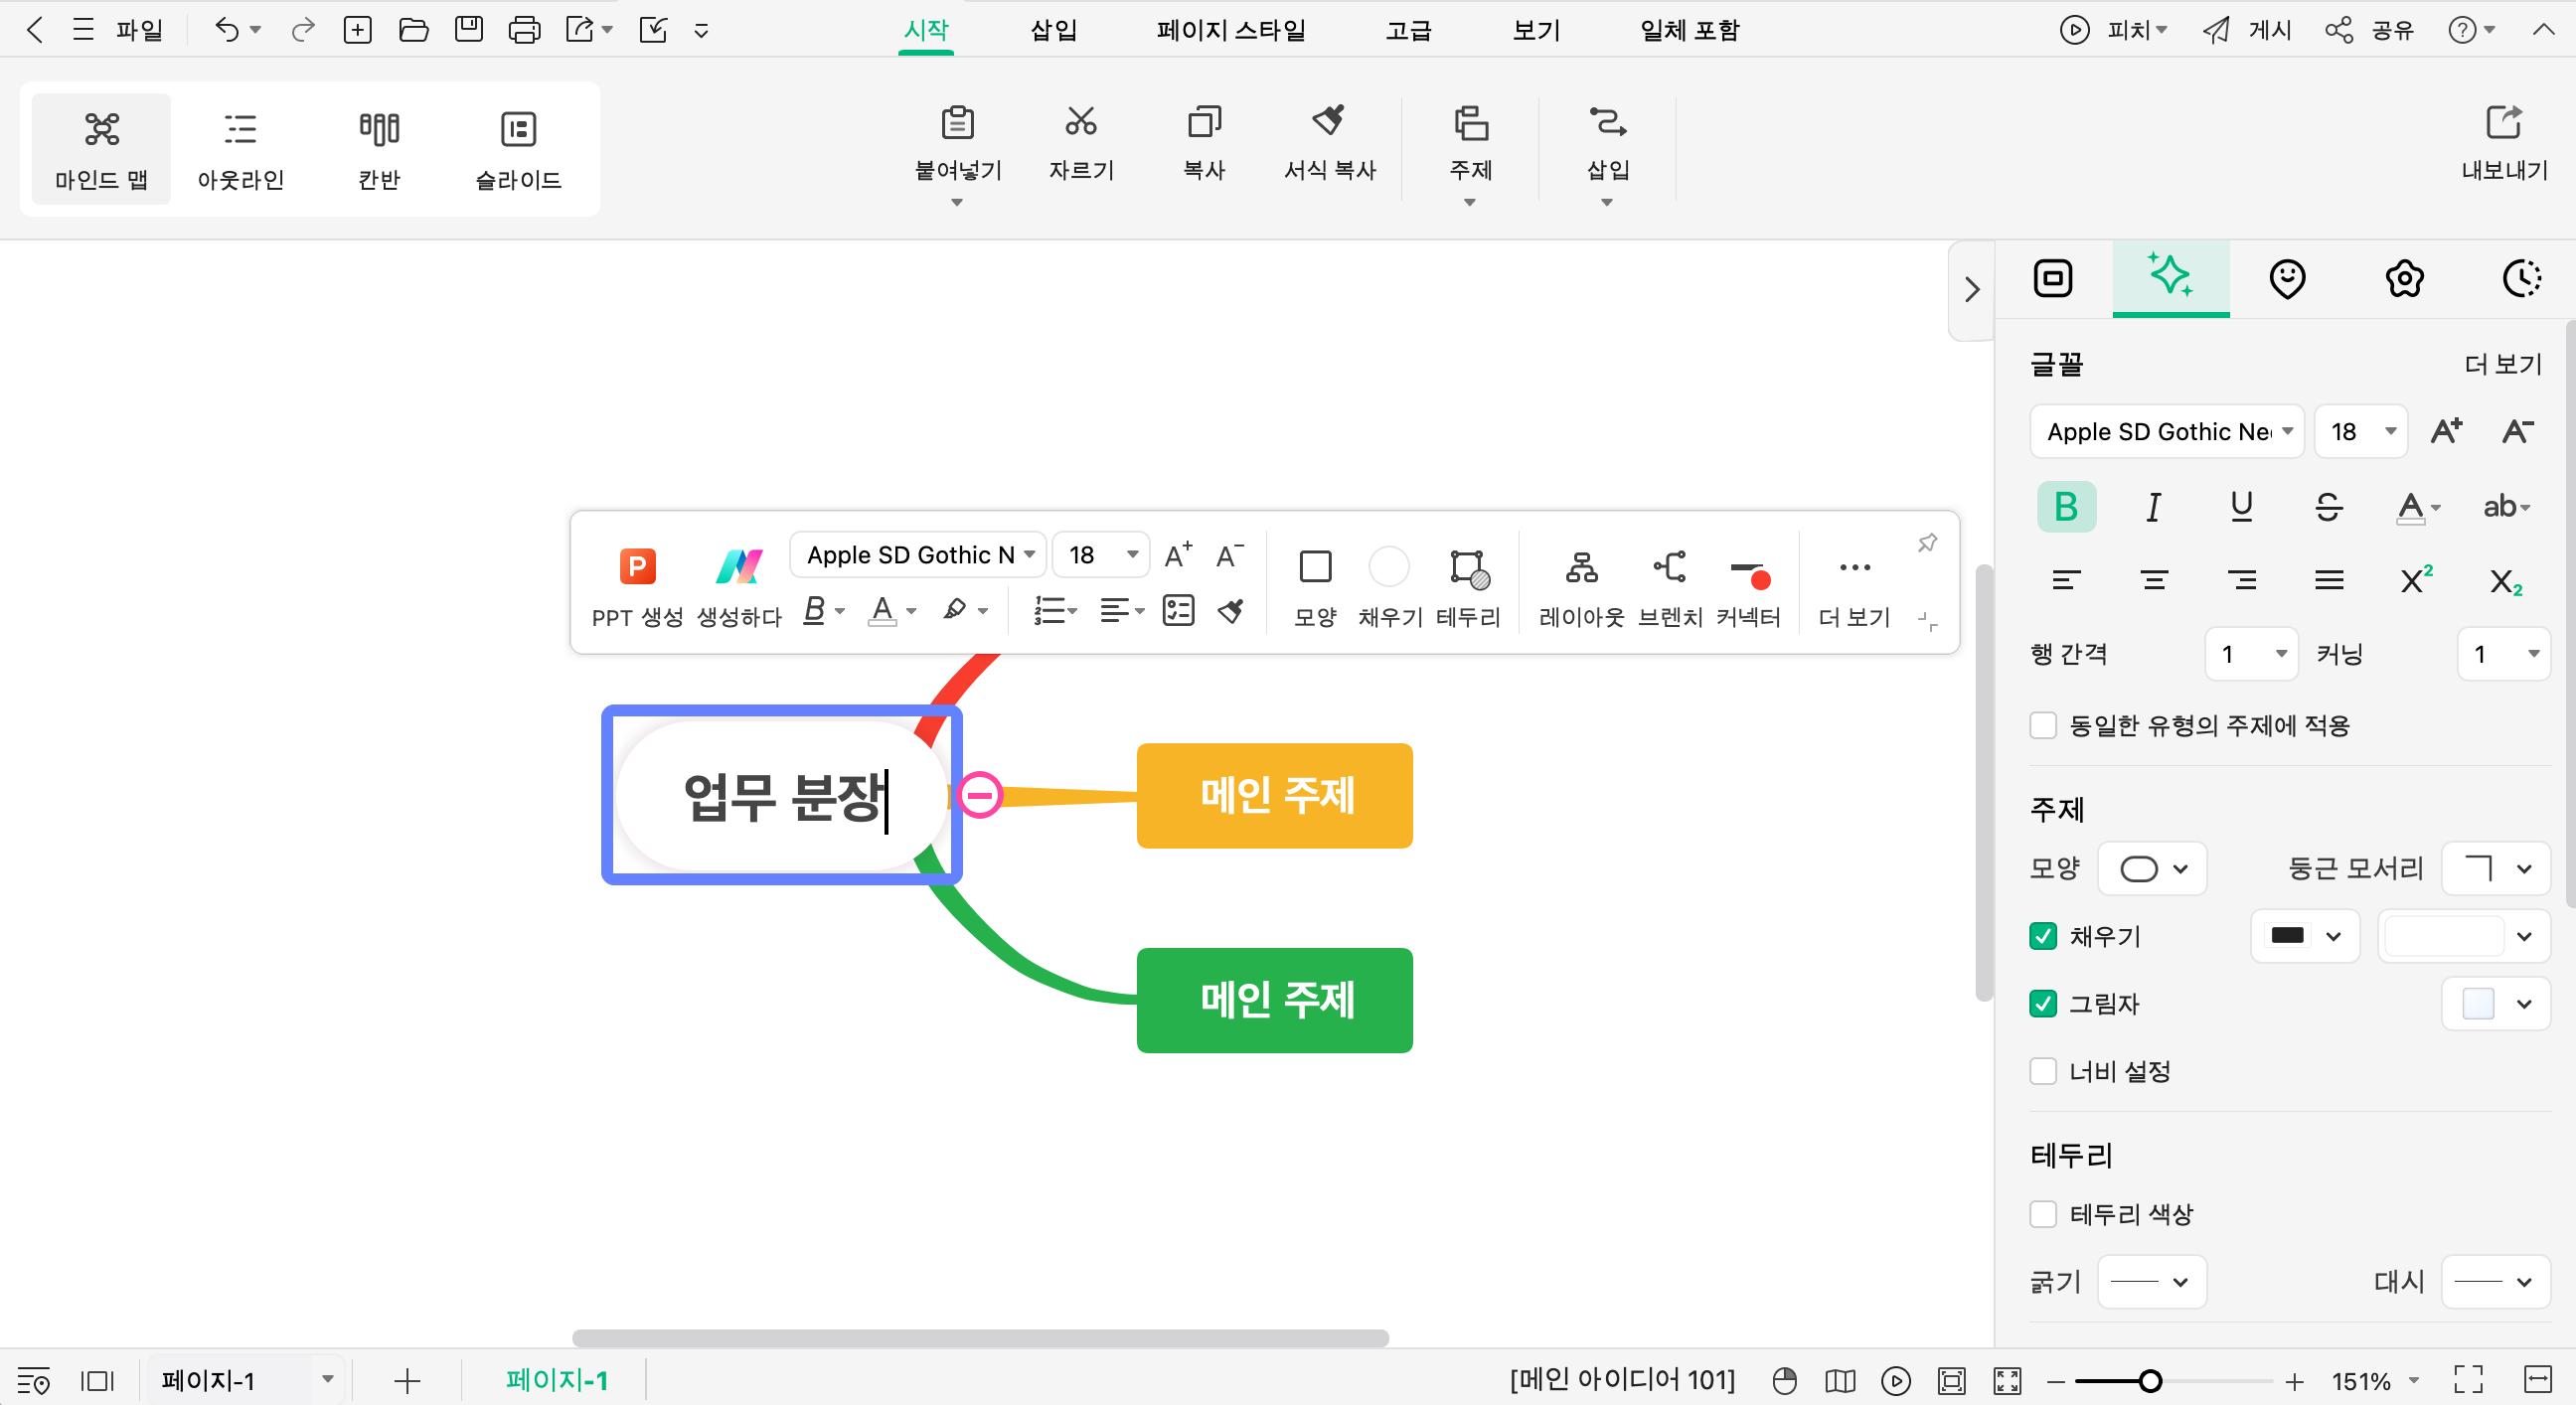Click the Format Painter (서식 복사) icon

[x=1329, y=122]
